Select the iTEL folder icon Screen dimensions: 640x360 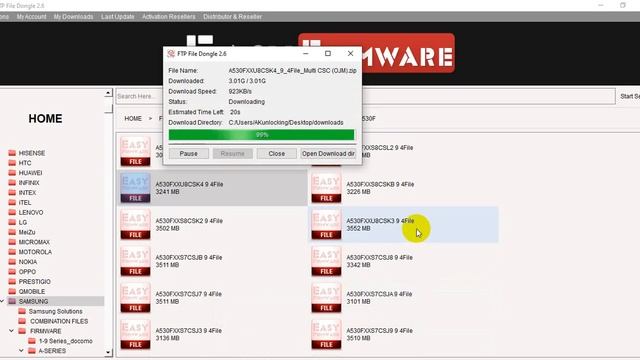pos(12,202)
